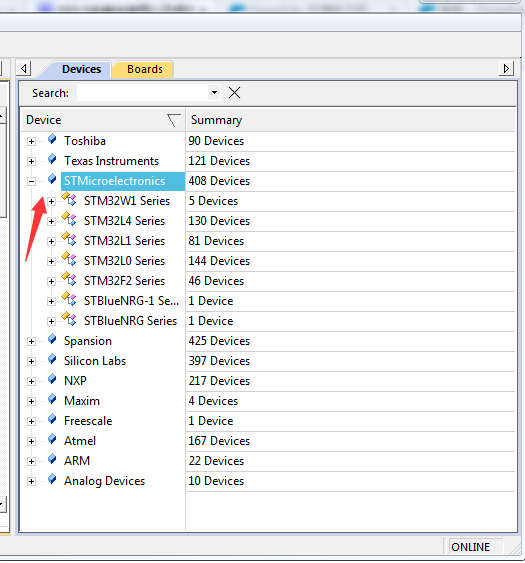Click the STM32F2 Series family icon
The width and height of the screenshot is (525, 563).
69,280
